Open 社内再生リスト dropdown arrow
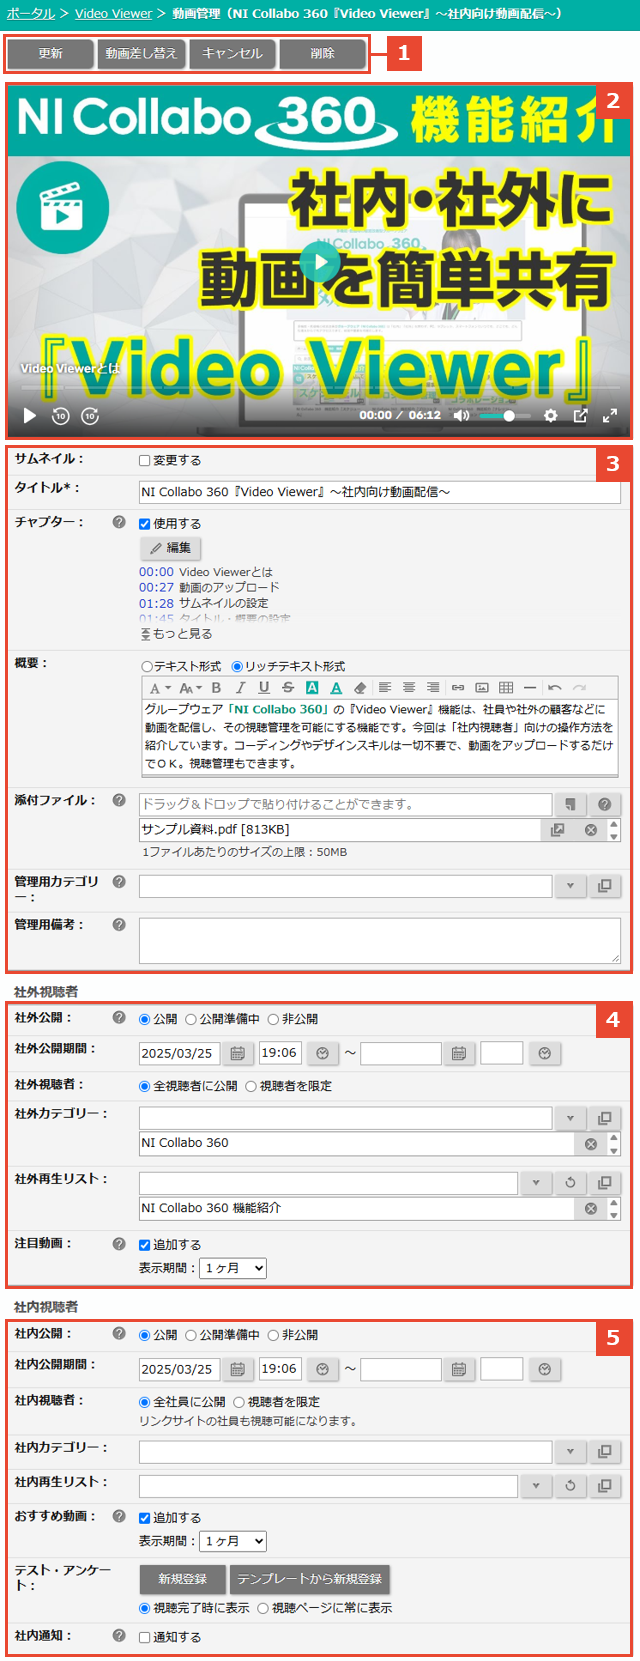This screenshot has width=640, height=1661. click(x=536, y=1486)
